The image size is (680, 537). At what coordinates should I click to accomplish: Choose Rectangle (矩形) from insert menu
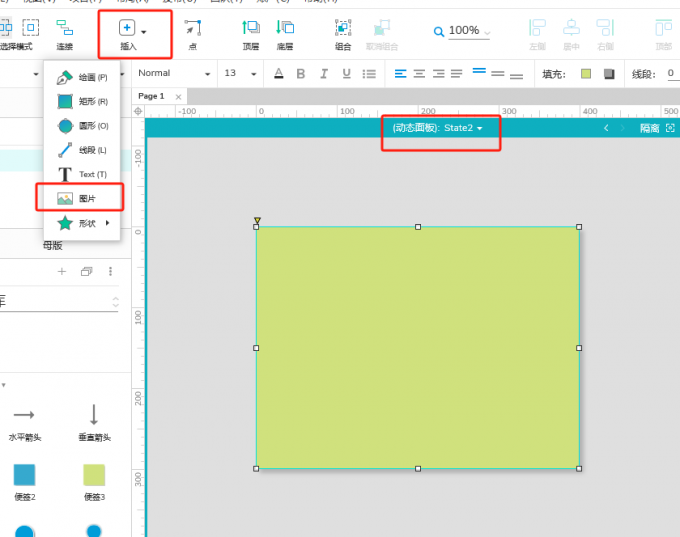coord(82,102)
